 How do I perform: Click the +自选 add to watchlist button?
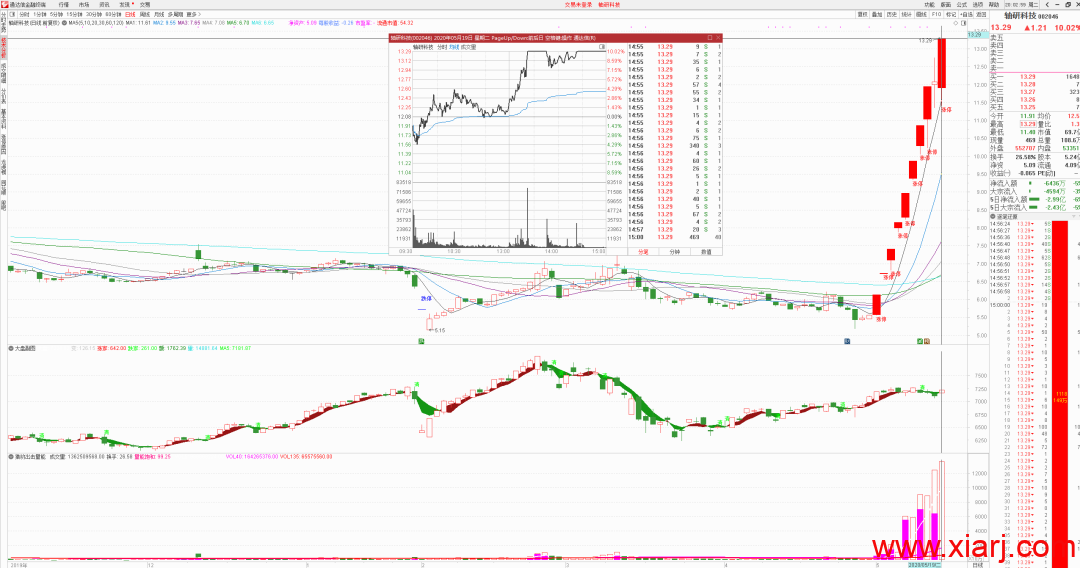[966, 14]
